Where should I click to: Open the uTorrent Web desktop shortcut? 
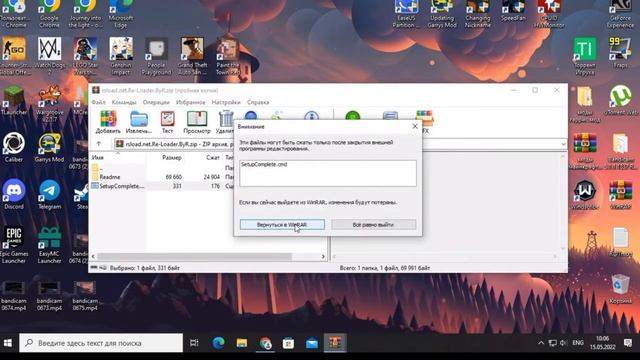point(620,101)
